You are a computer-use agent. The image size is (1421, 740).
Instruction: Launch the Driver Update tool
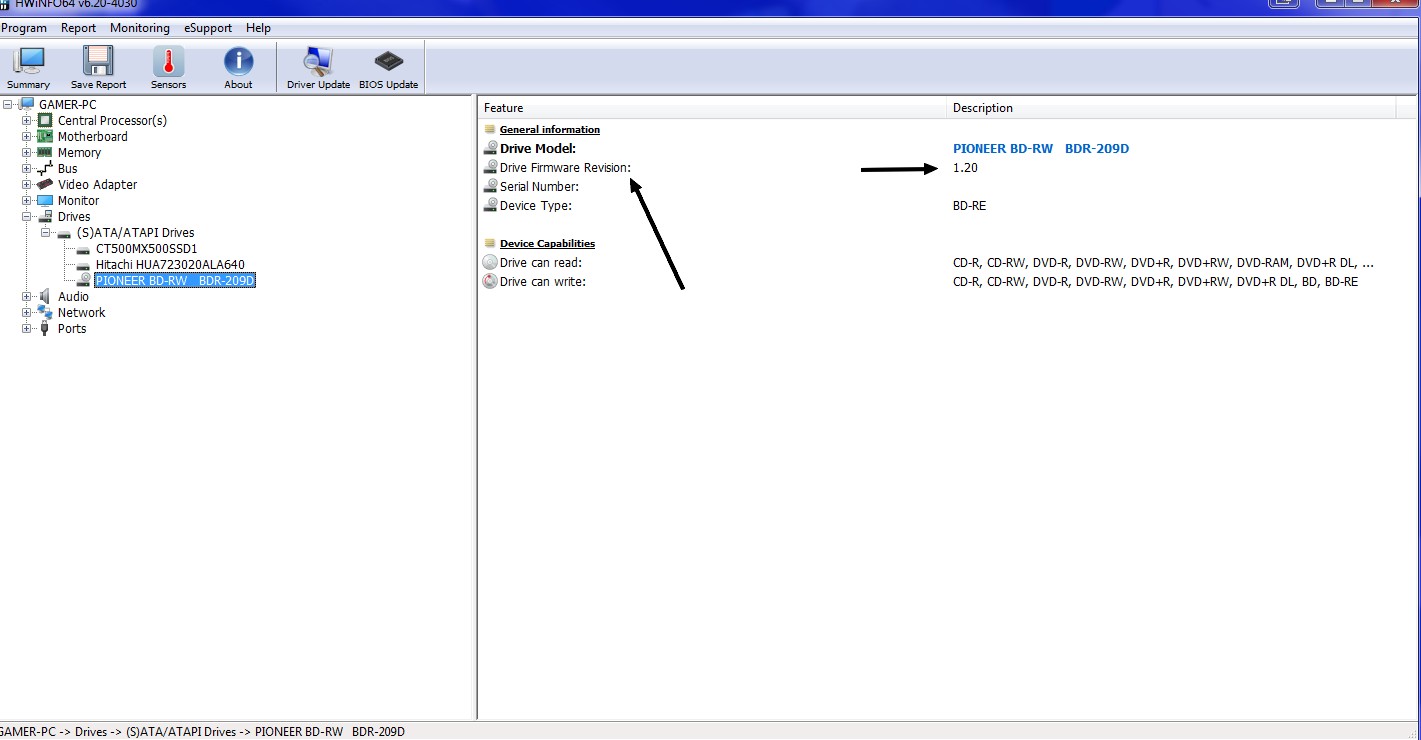[318, 68]
